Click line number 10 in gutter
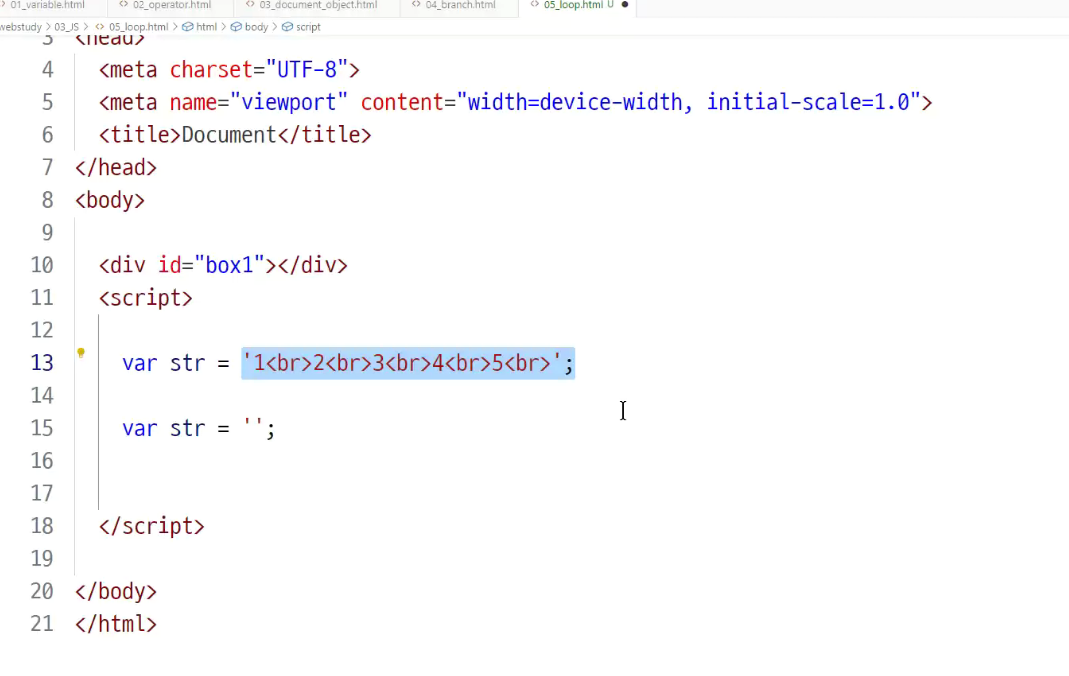The height and width of the screenshot is (676, 1069). pyautogui.click(x=42, y=265)
